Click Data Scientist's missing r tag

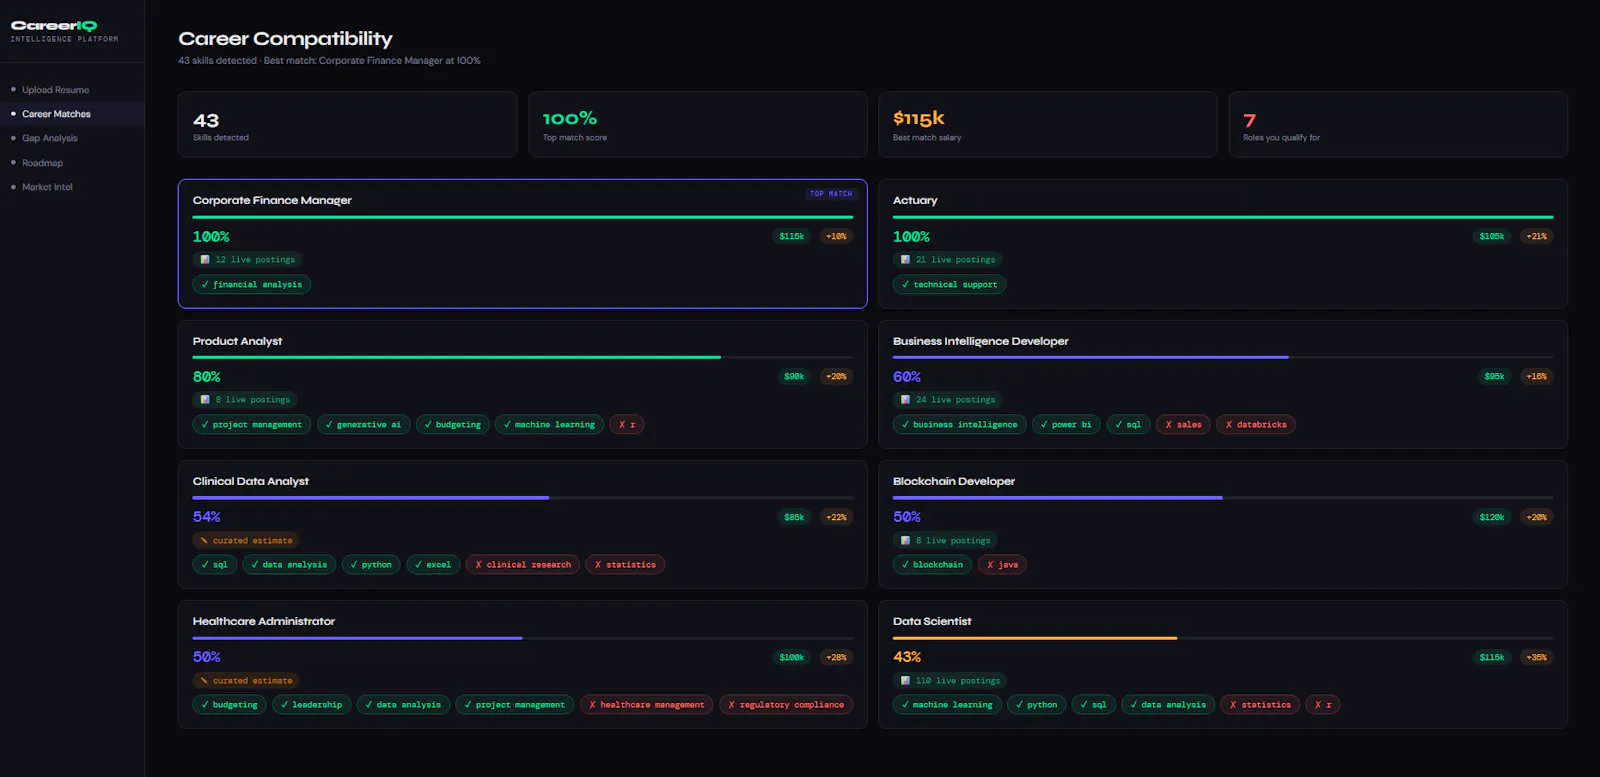point(1323,705)
